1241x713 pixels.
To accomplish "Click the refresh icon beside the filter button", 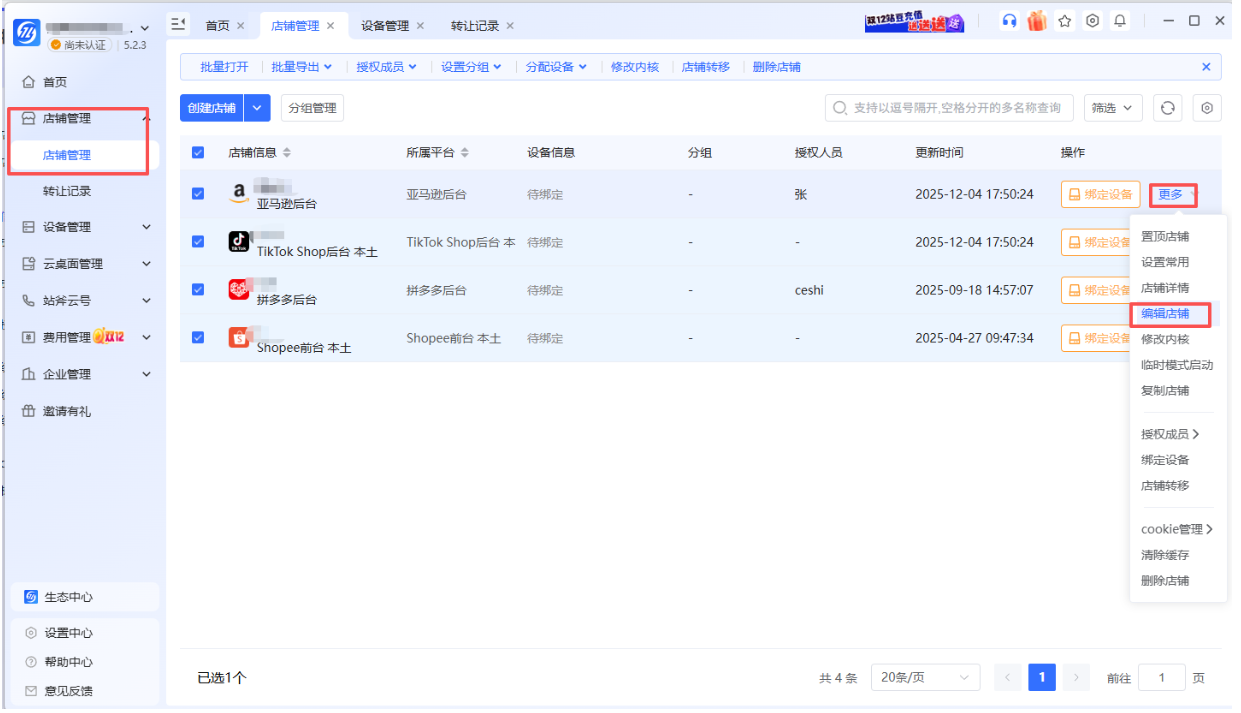I will [1167, 108].
